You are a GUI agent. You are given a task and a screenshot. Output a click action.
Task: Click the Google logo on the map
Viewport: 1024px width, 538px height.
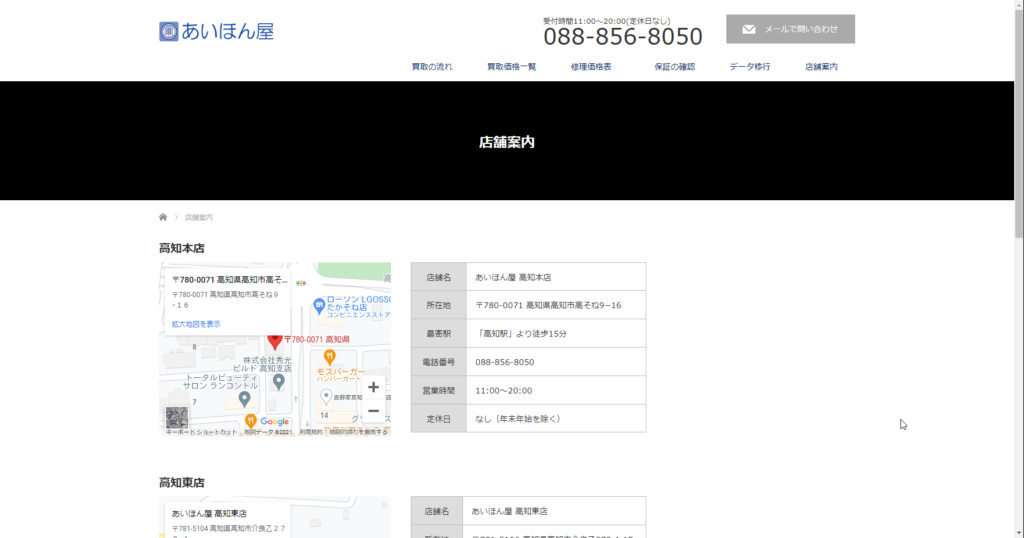275,422
